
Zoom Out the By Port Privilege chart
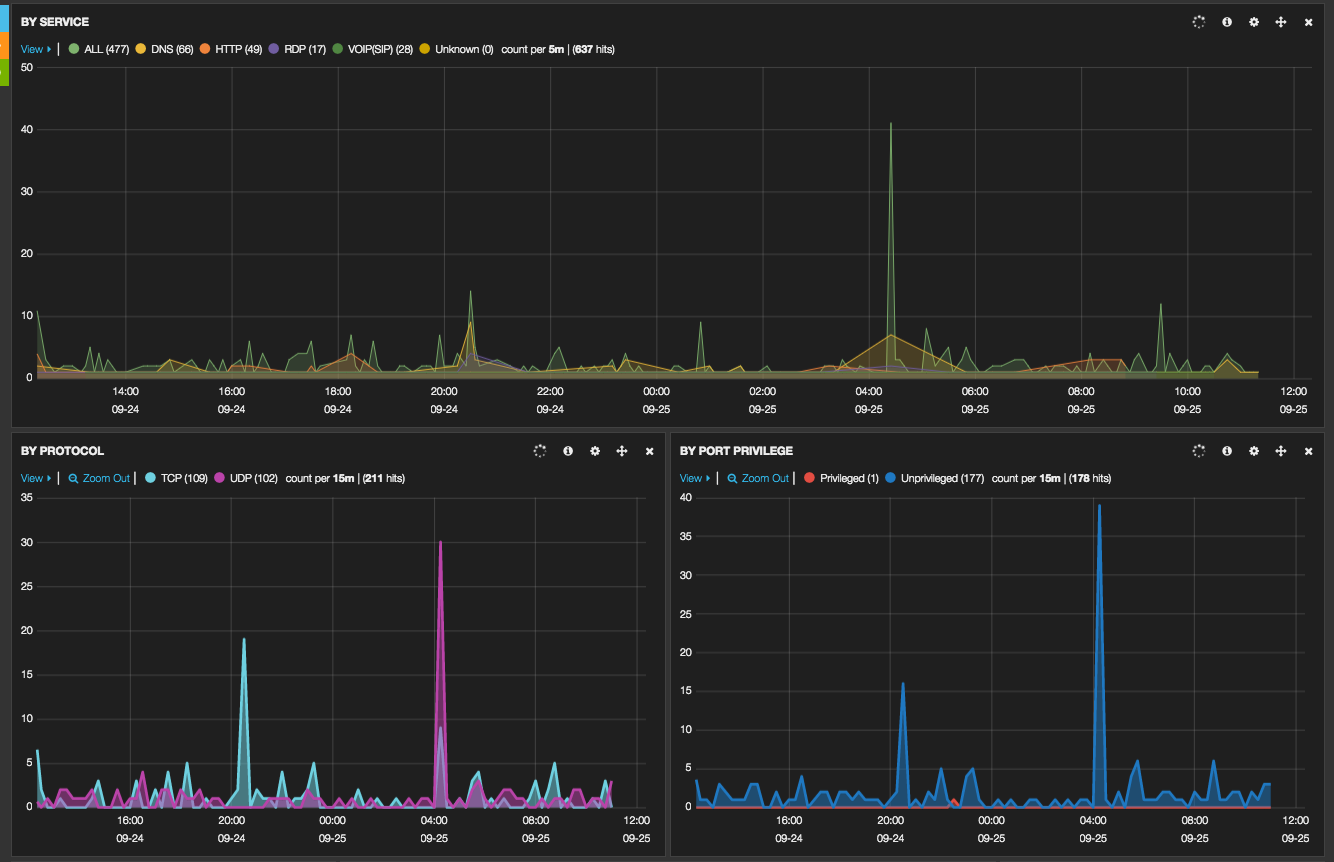coord(758,478)
